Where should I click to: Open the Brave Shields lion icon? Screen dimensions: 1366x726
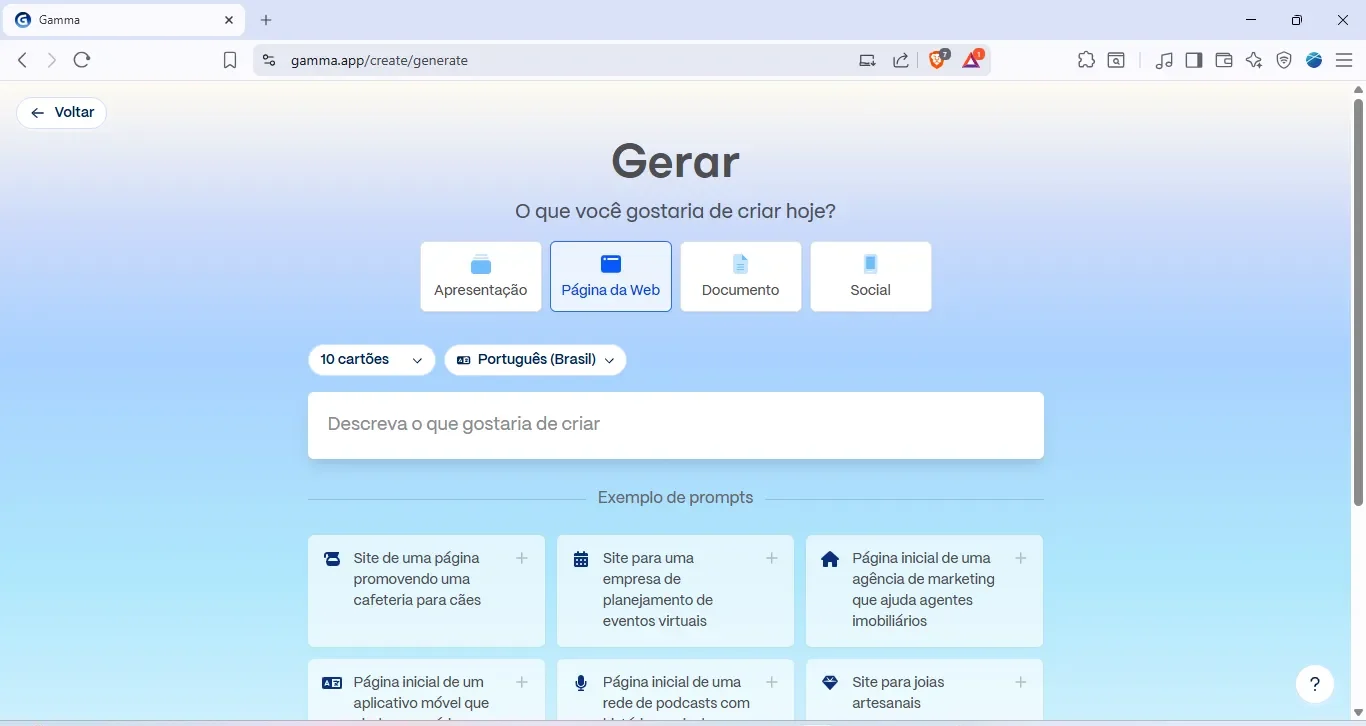pyautogui.click(x=938, y=60)
